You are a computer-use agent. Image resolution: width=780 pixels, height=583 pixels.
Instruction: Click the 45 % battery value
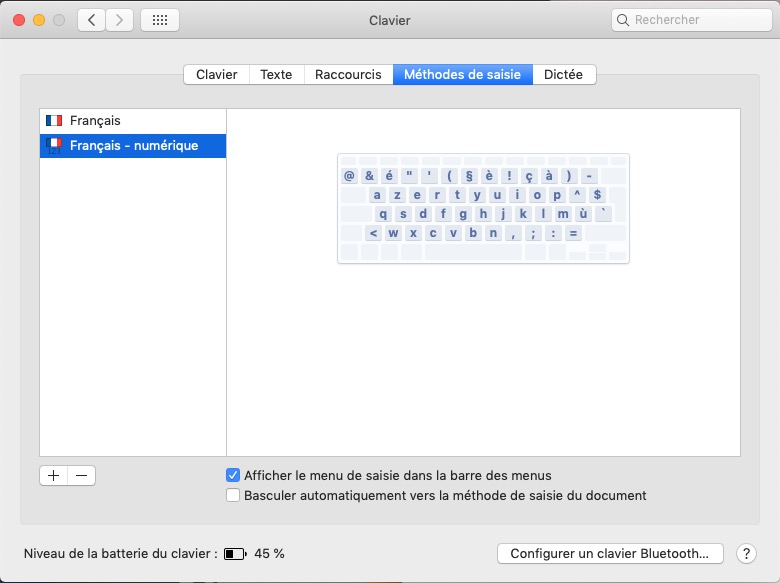(269, 554)
